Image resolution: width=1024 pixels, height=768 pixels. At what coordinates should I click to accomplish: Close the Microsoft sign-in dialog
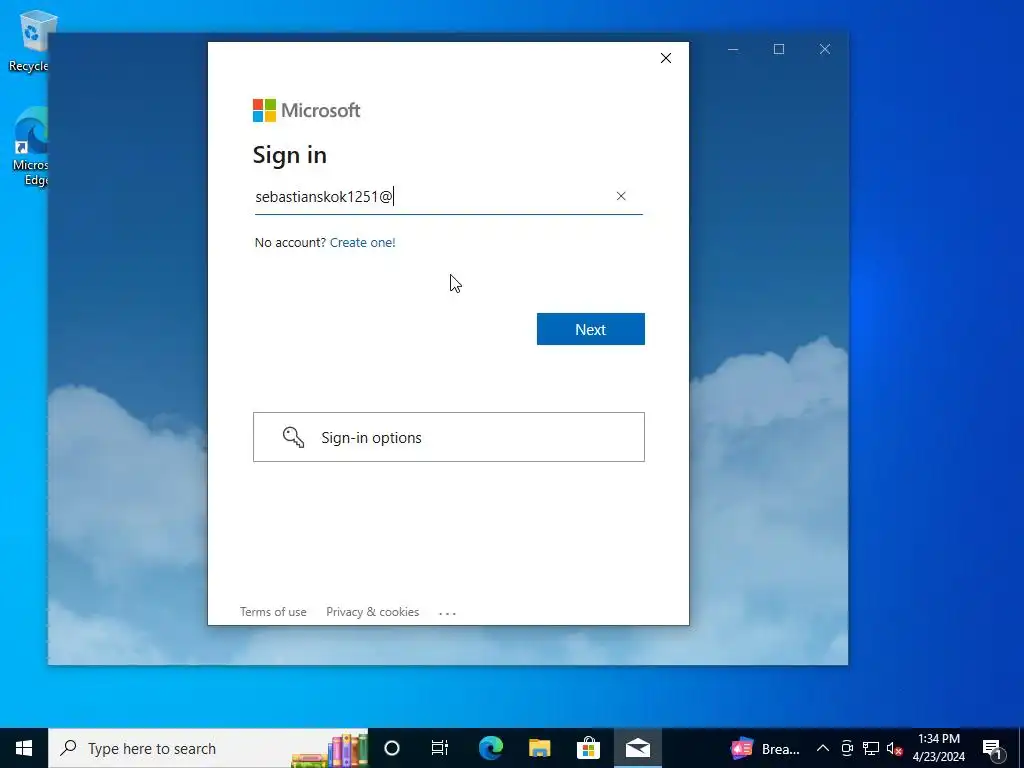[665, 58]
